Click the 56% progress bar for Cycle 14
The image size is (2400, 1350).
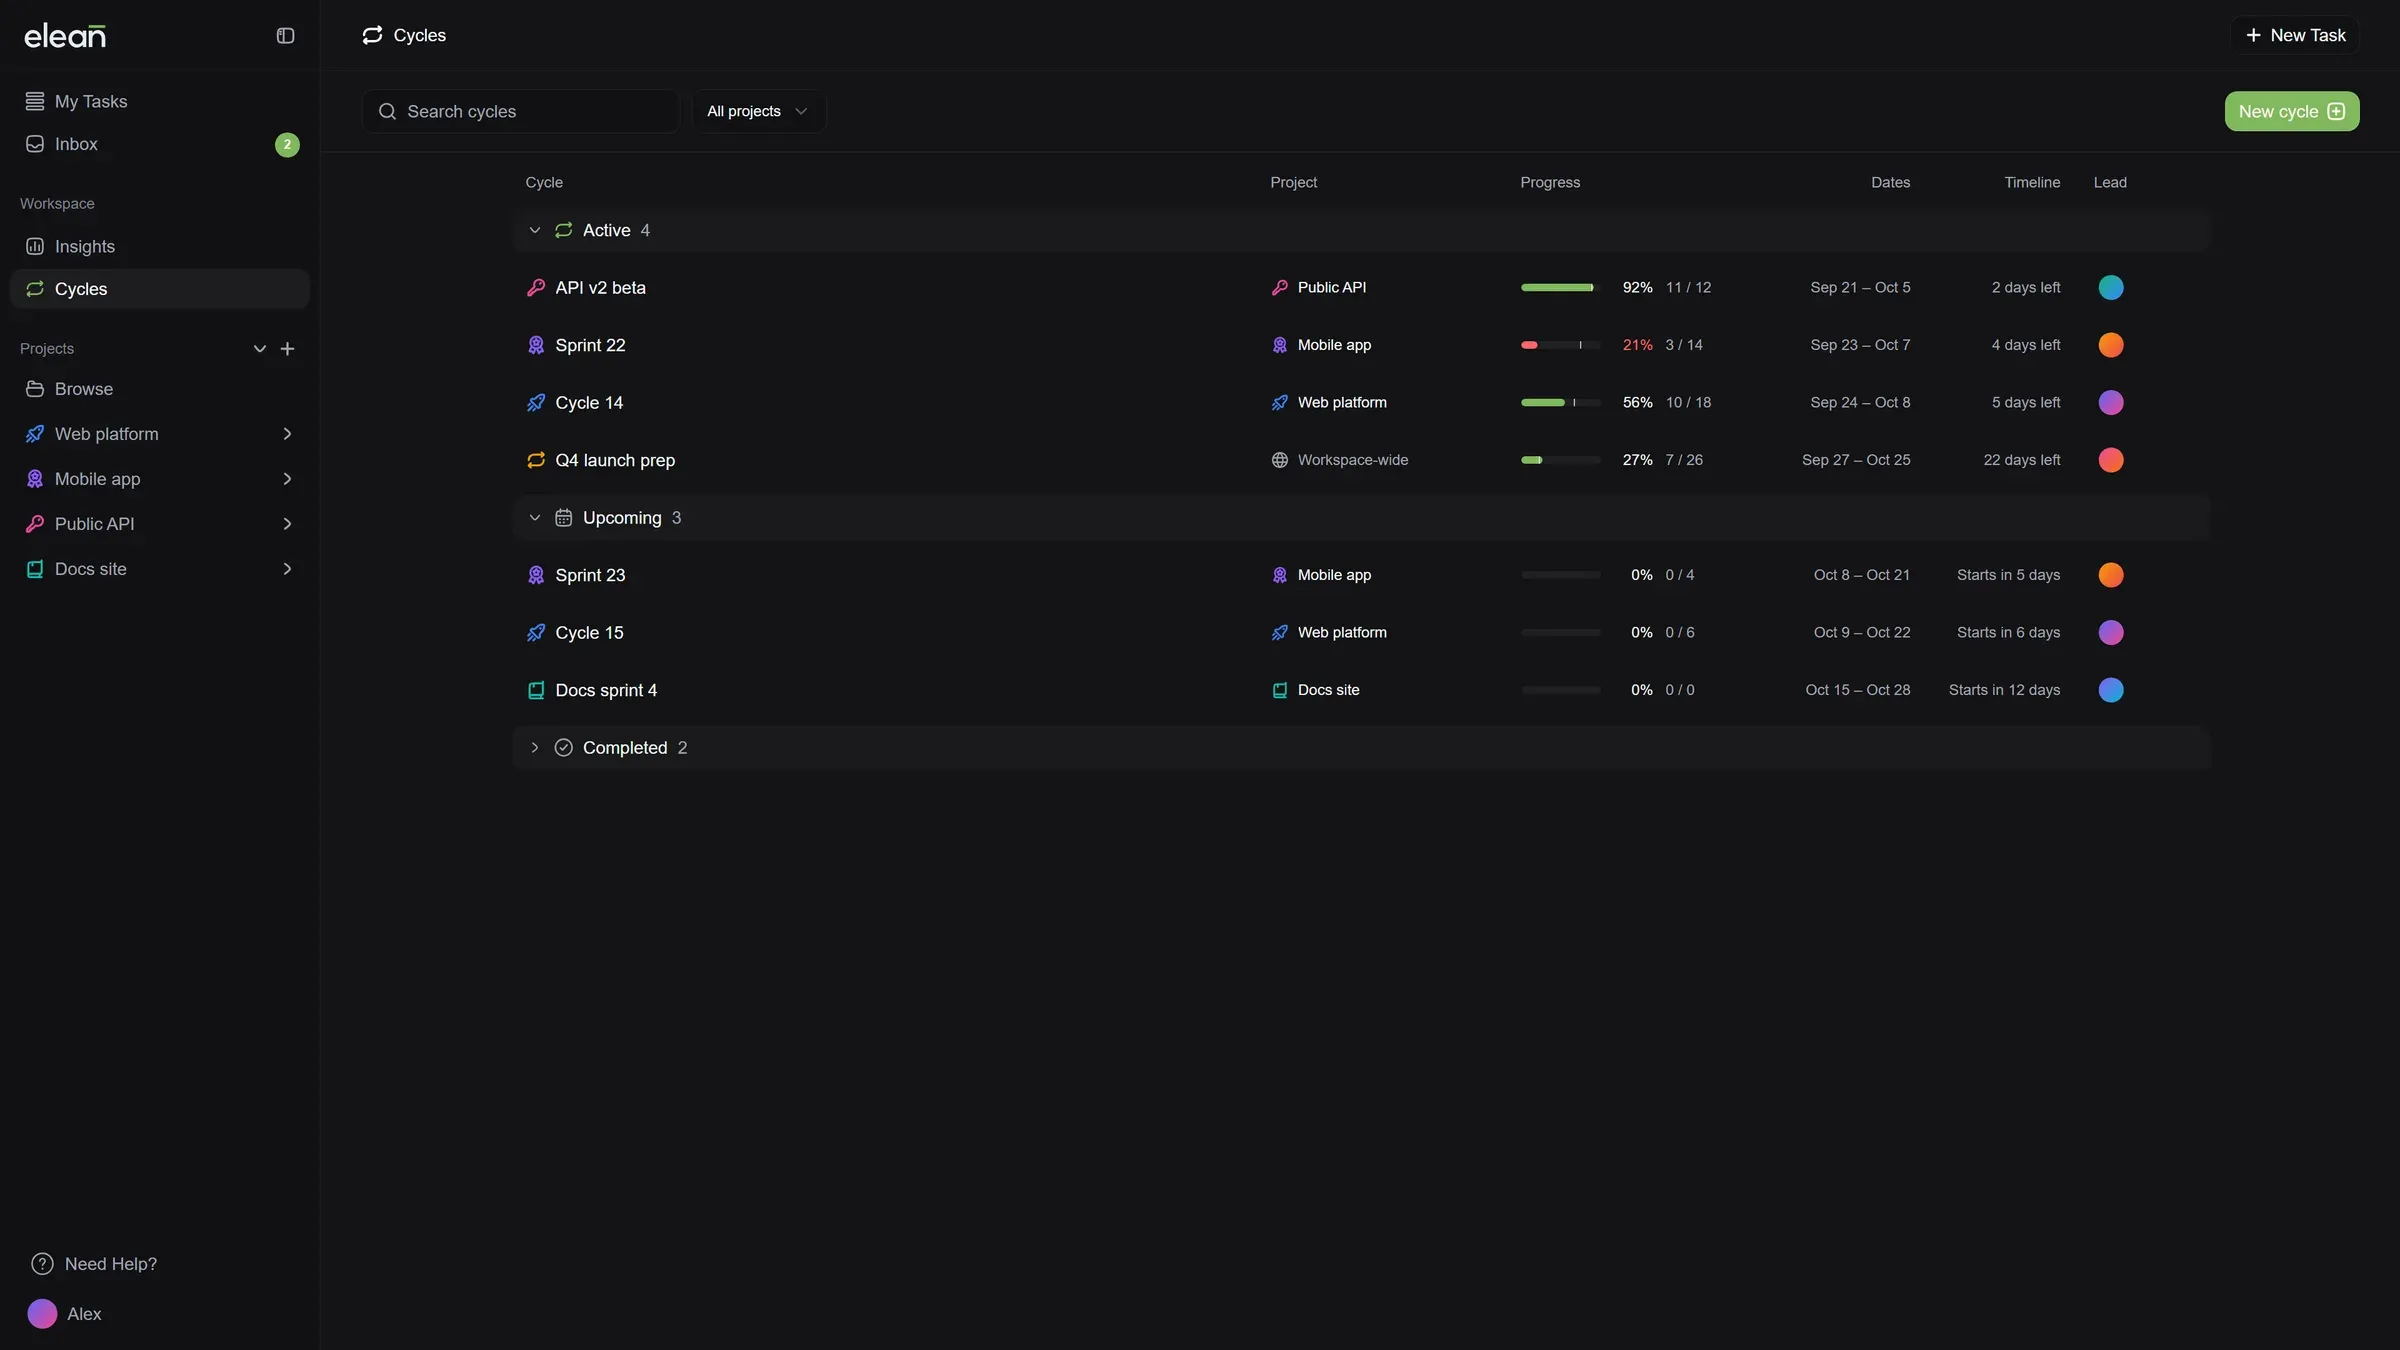(1560, 403)
